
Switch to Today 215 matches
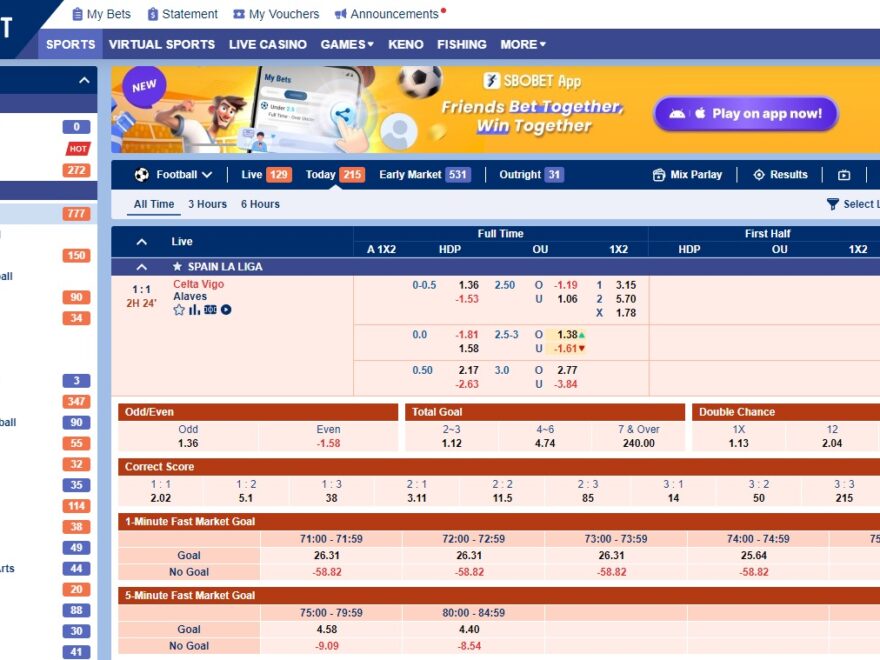[335, 175]
